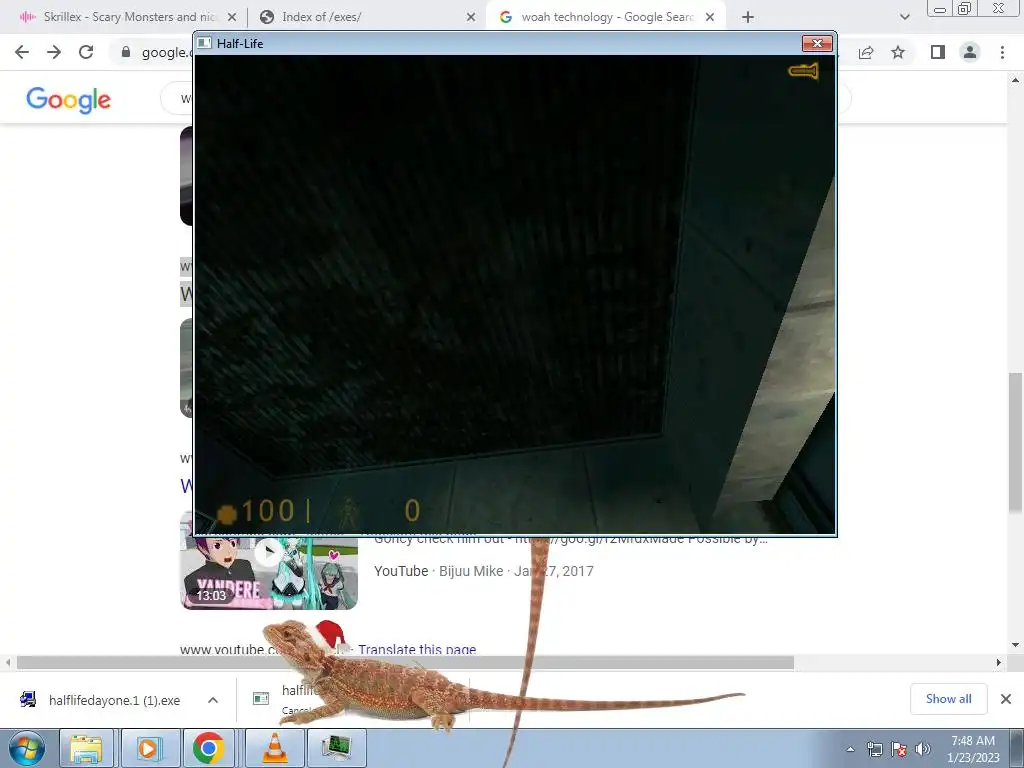The width and height of the screenshot is (1024, 768).
Task: Bookmark this page with the star icon
Action: pyautogui.click(x=898, y=52)
